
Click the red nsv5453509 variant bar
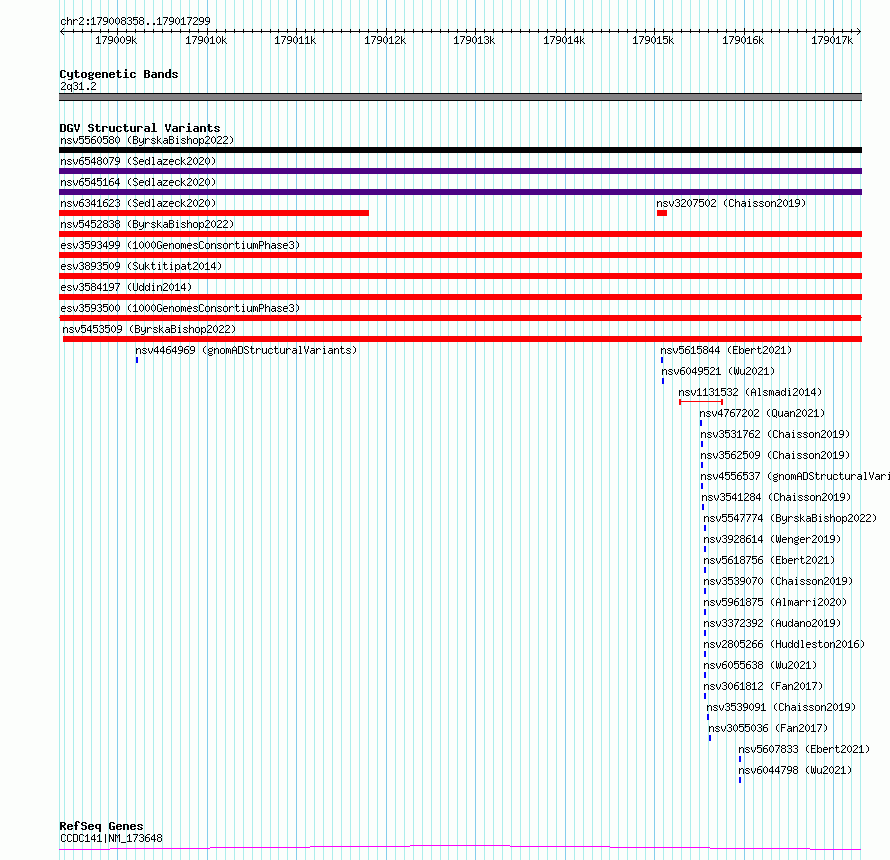462,339
